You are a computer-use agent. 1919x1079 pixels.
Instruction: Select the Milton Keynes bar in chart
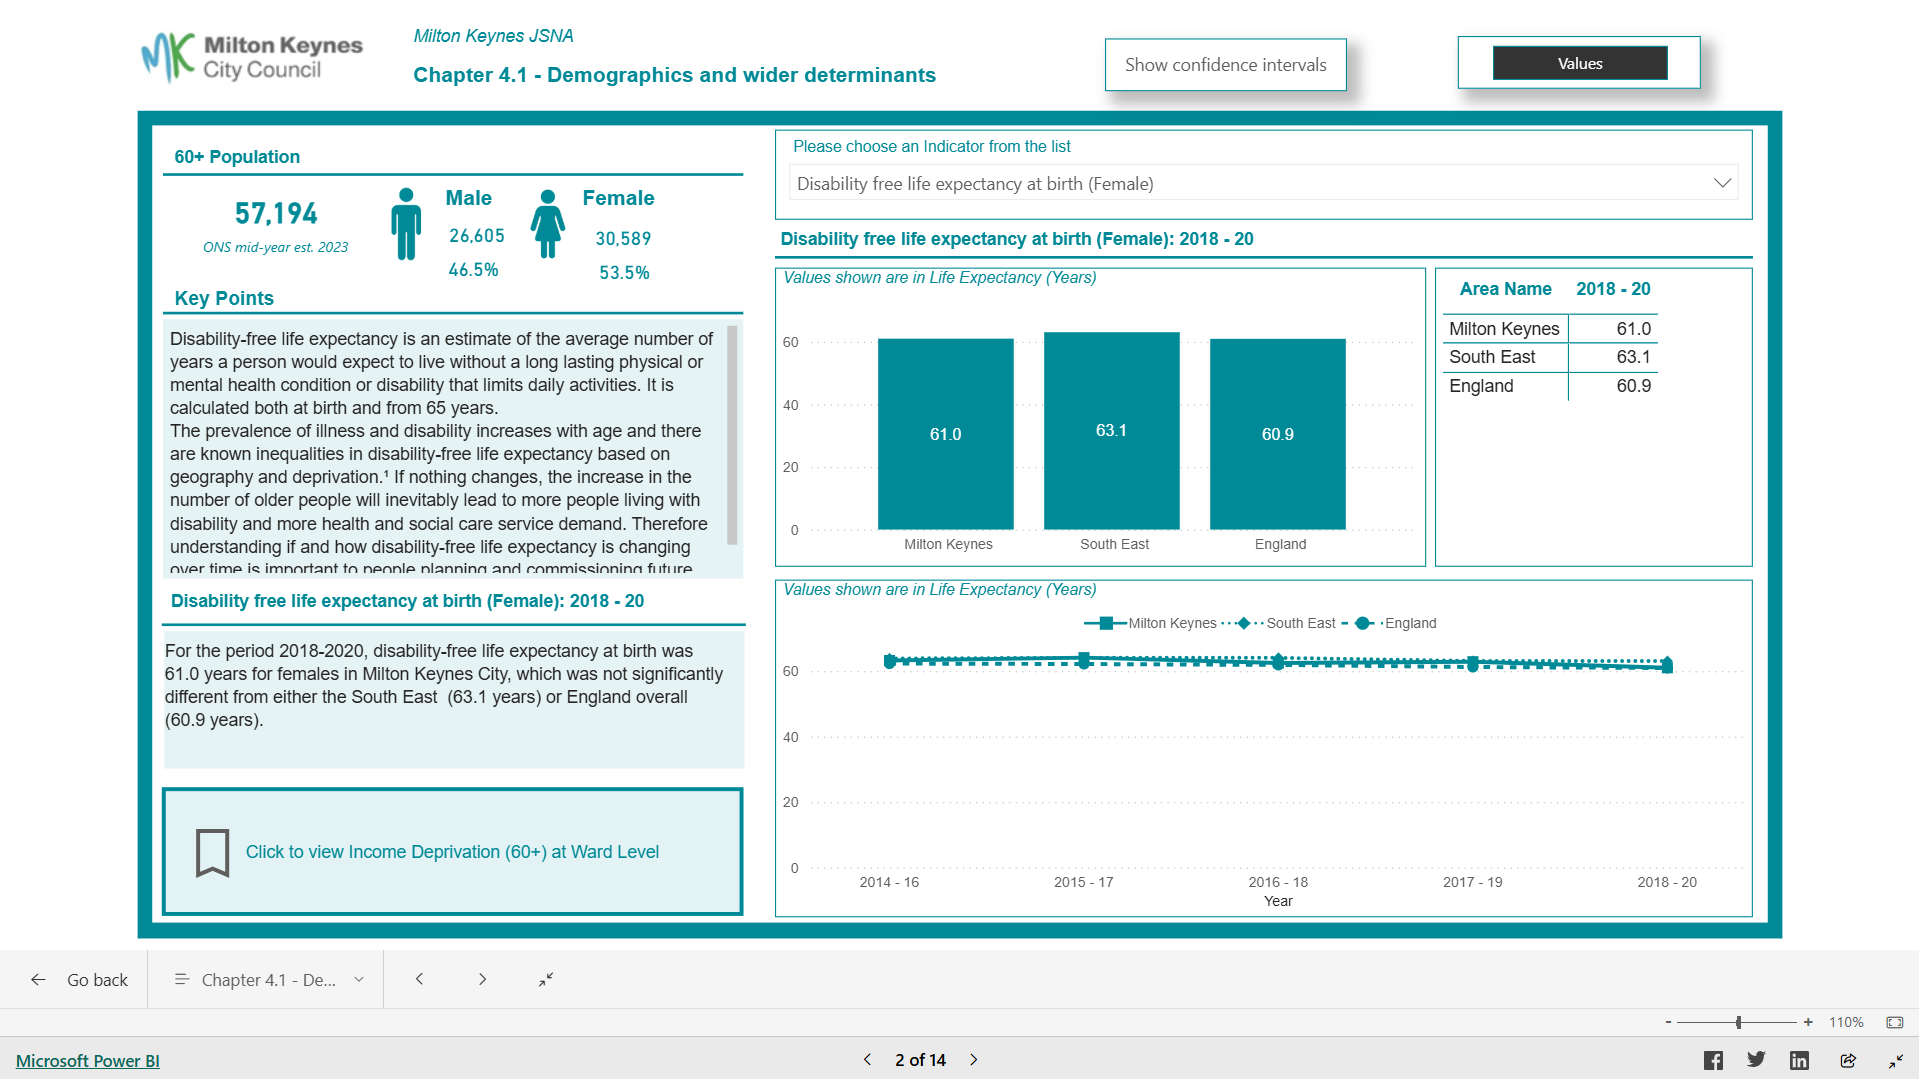[x=946, y=434]
